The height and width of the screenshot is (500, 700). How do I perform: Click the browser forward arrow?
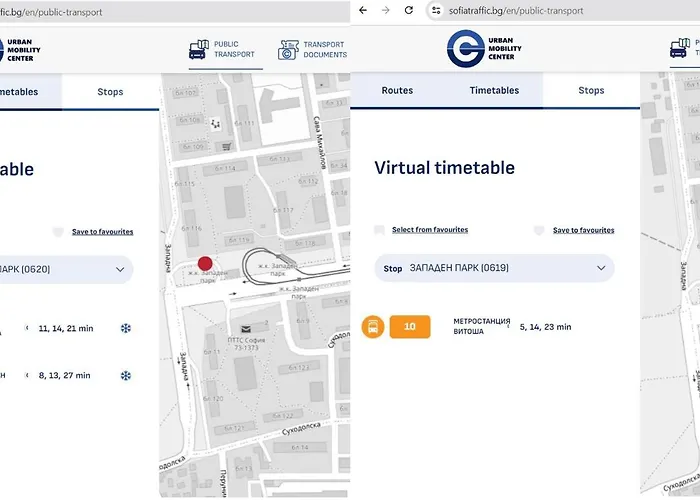[386, 10]
